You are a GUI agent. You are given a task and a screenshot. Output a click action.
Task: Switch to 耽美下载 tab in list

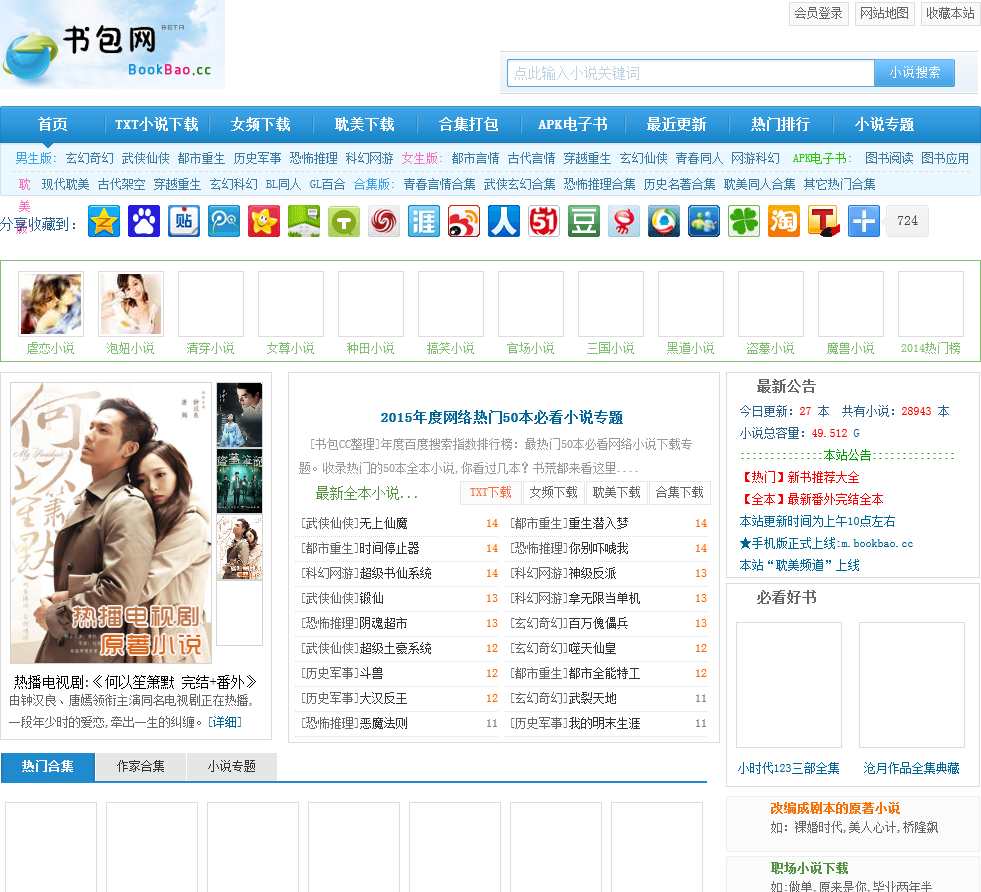(617, 492)
